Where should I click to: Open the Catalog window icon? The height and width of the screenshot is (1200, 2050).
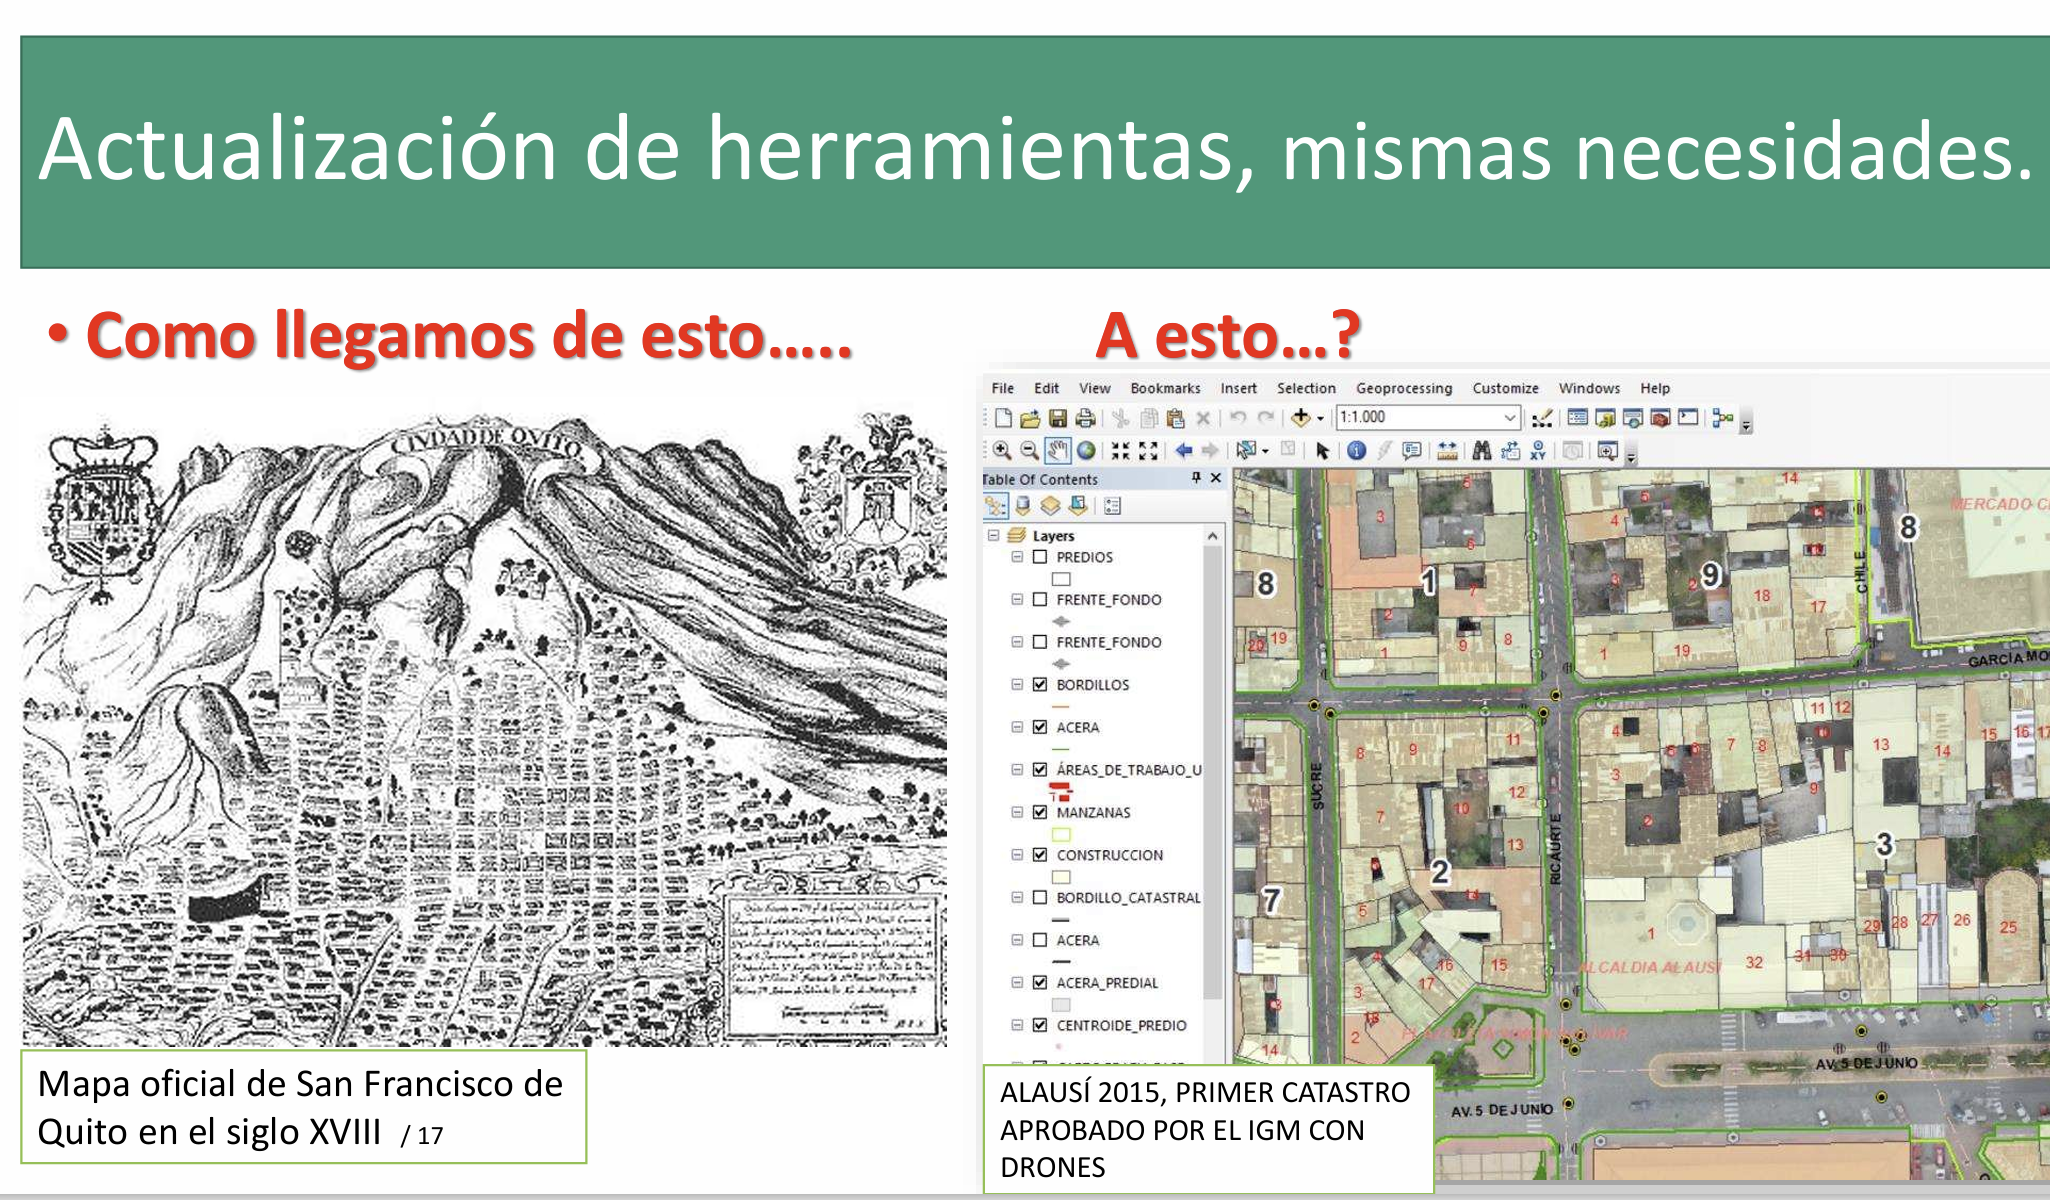click(x=1605, y=418)
